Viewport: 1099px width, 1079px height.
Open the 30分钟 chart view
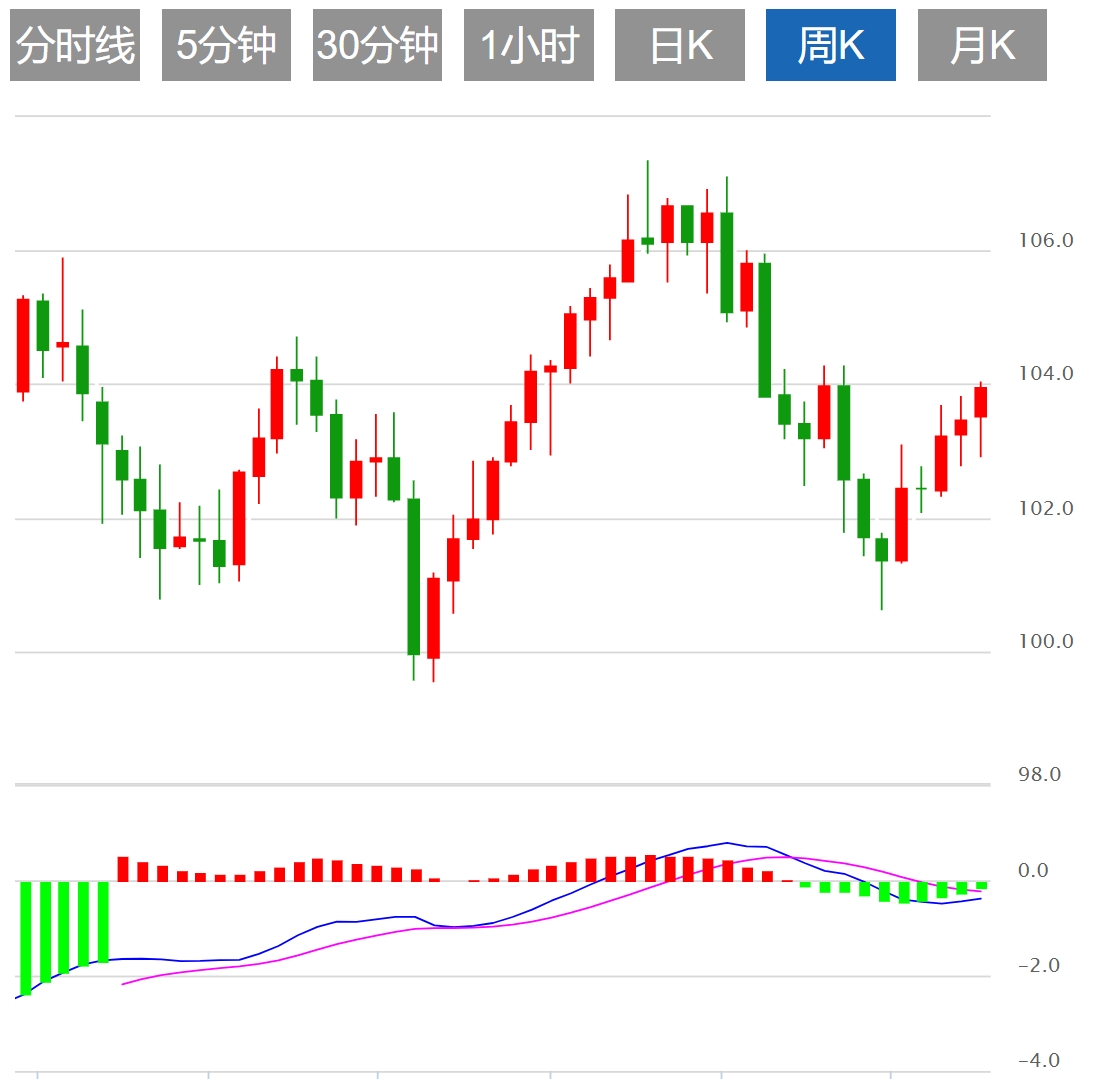point(377,46)
